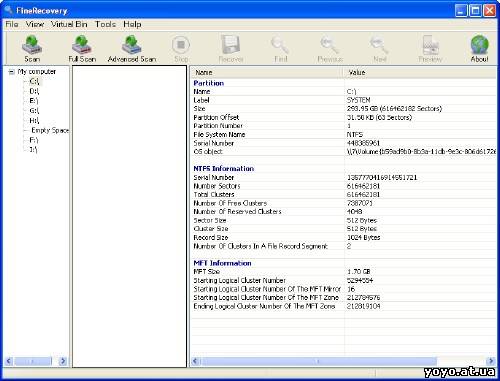Close the FineRecovery window

pyautogui.click(x=490, y=11)
